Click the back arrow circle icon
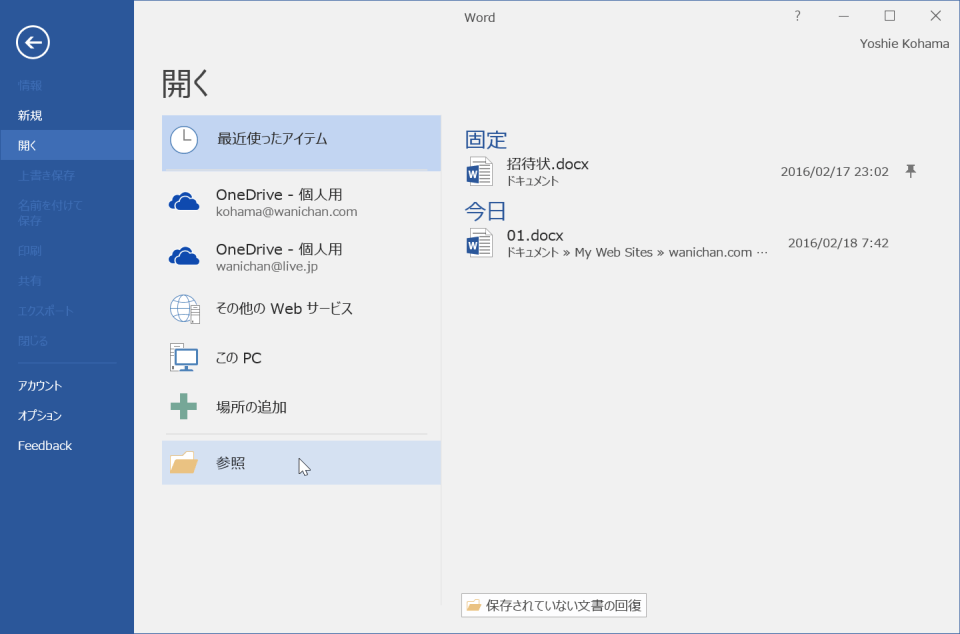This screenshot has width=960, height=634. 33,42
